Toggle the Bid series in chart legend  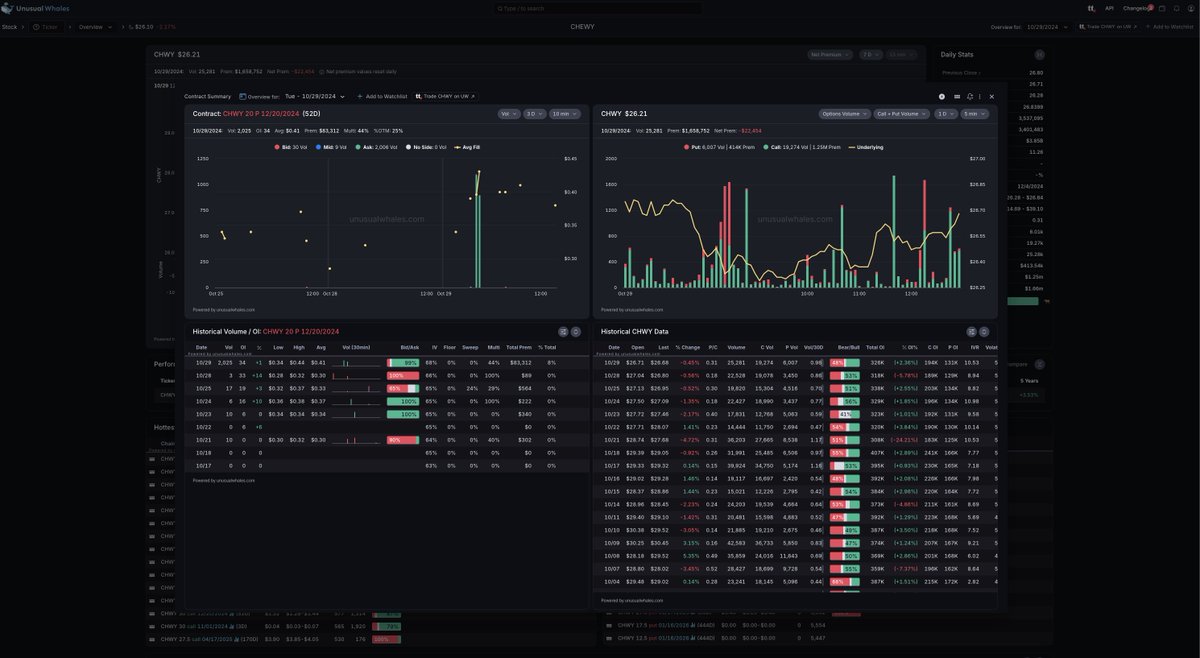(x=291, y=147)
